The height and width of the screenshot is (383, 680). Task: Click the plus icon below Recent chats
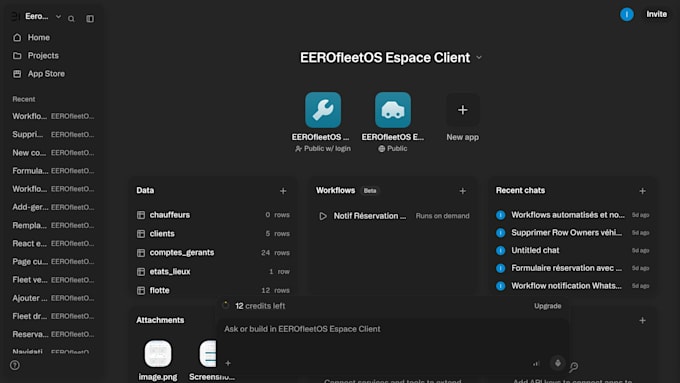642,321
